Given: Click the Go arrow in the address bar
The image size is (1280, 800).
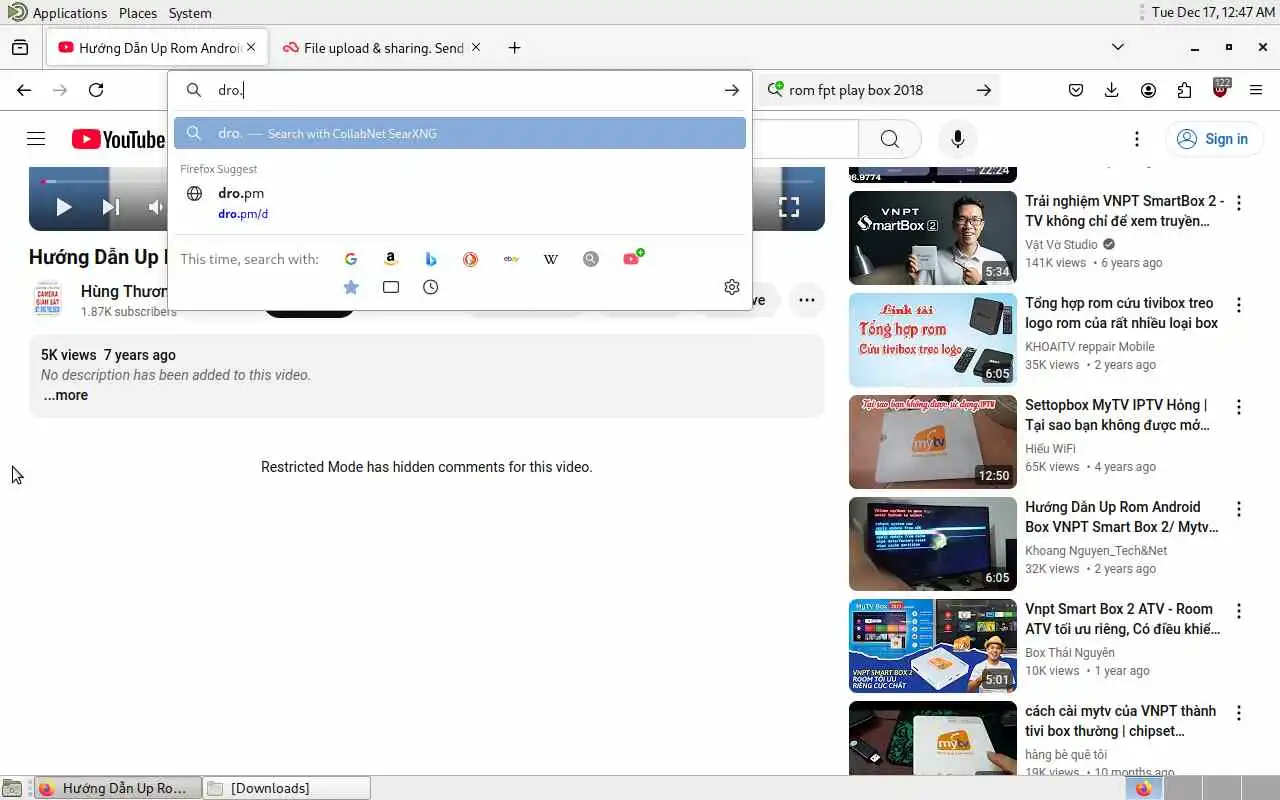Looking at the screenshot, I should 732,90.
